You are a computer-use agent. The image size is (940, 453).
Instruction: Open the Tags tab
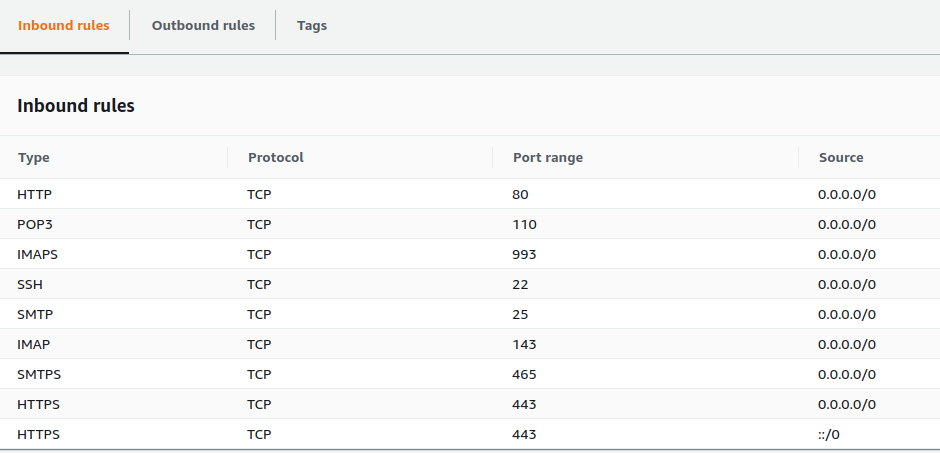[311, 26]
